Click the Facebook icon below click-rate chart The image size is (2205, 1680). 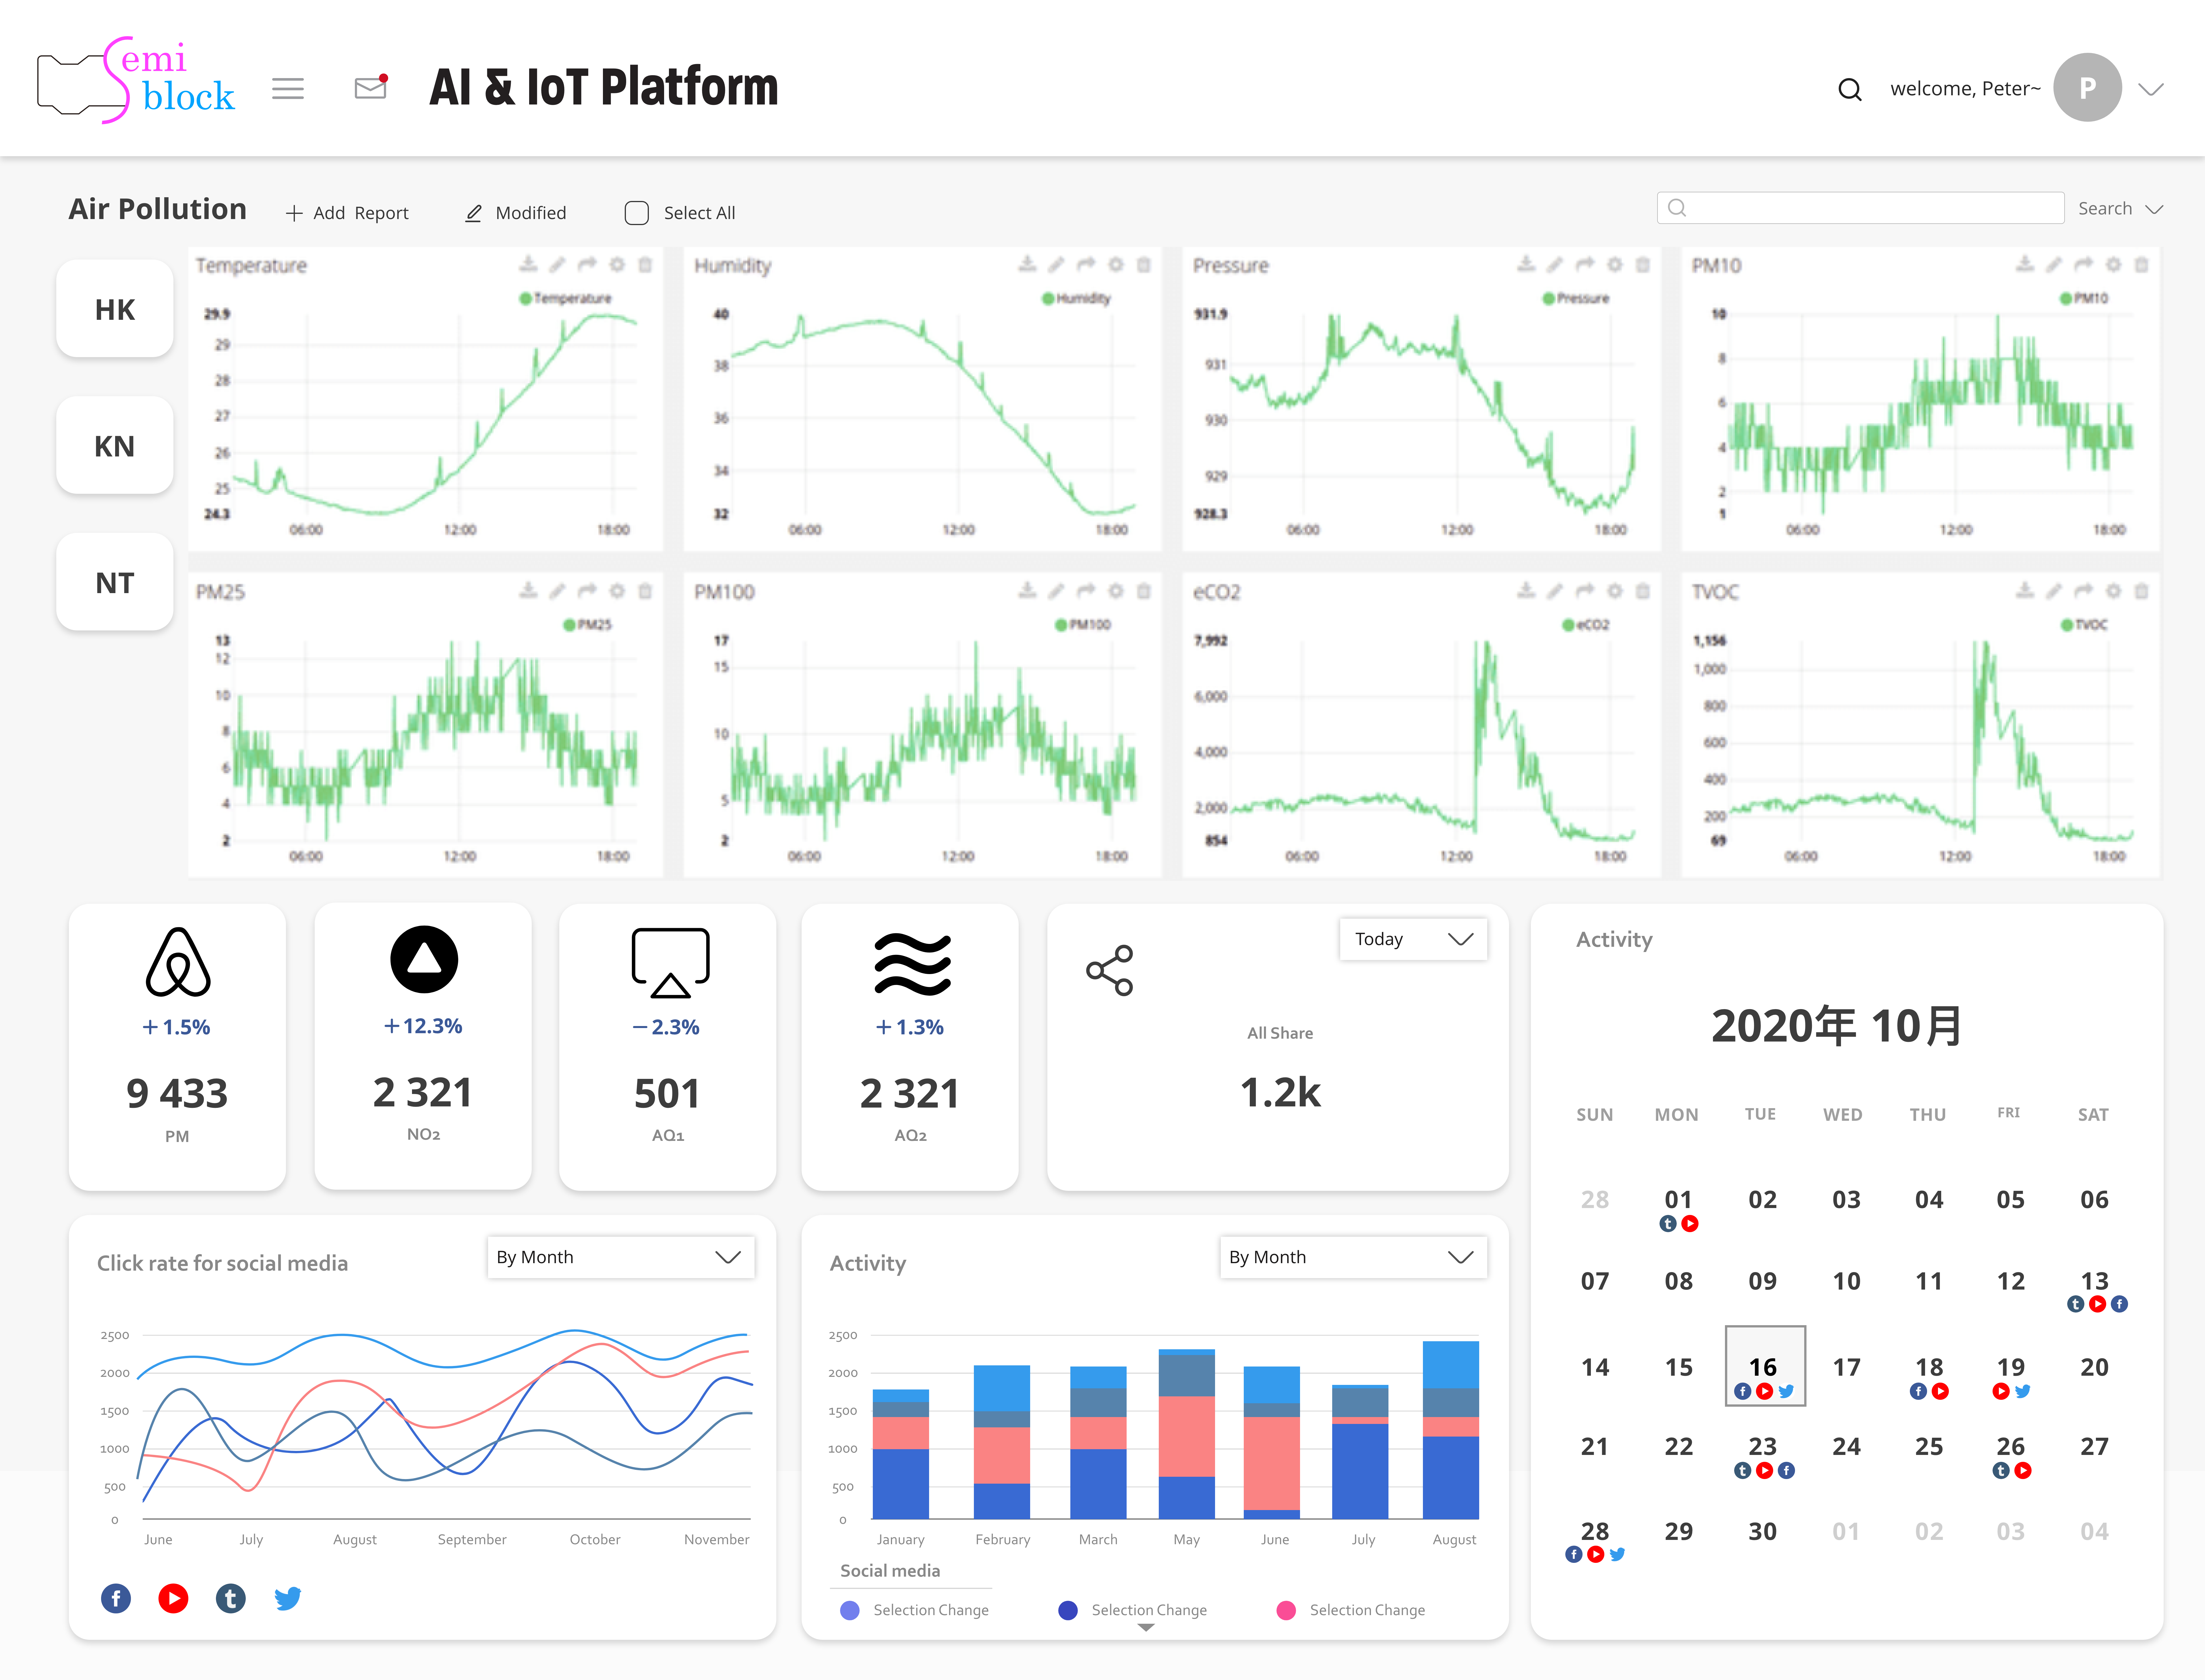pyautogui.click(x=116, y=1598)
